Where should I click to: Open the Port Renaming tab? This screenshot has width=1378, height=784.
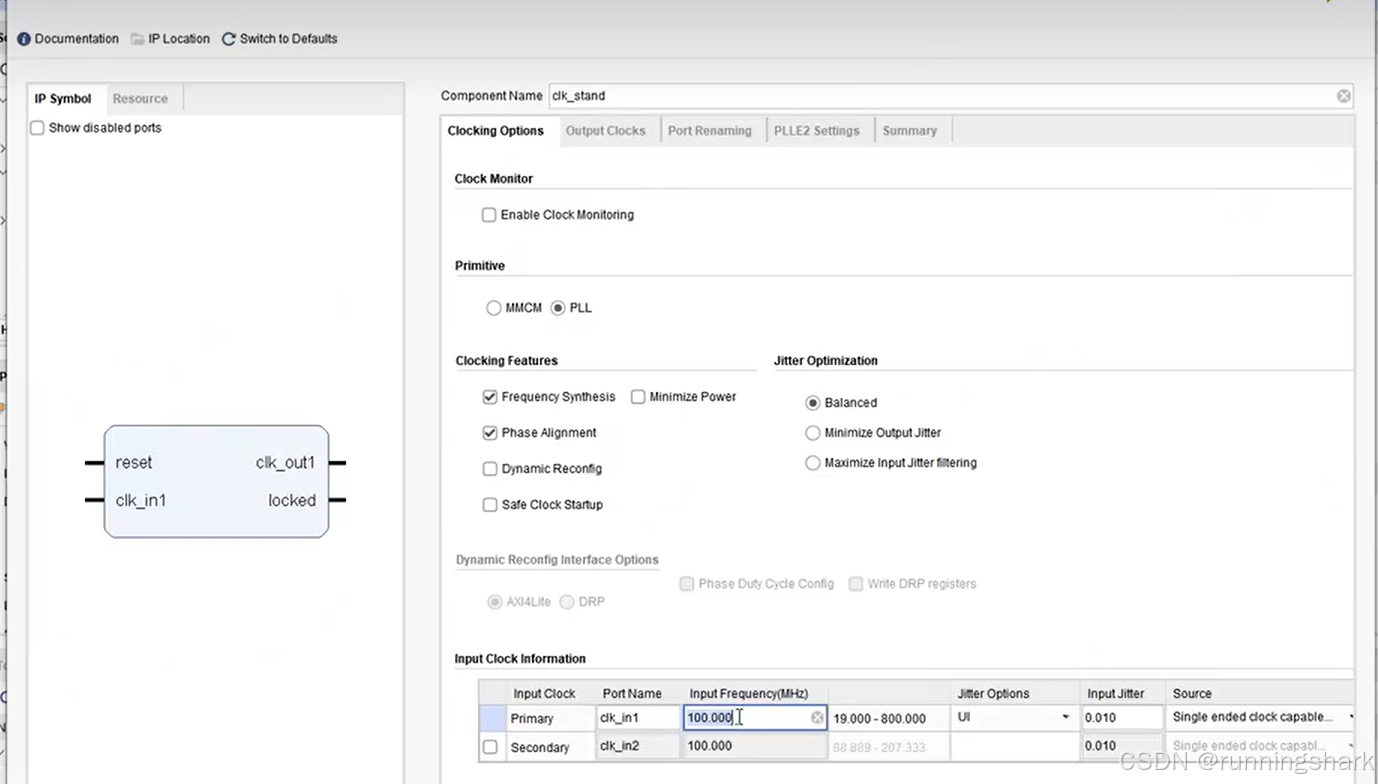pos(710,131)
